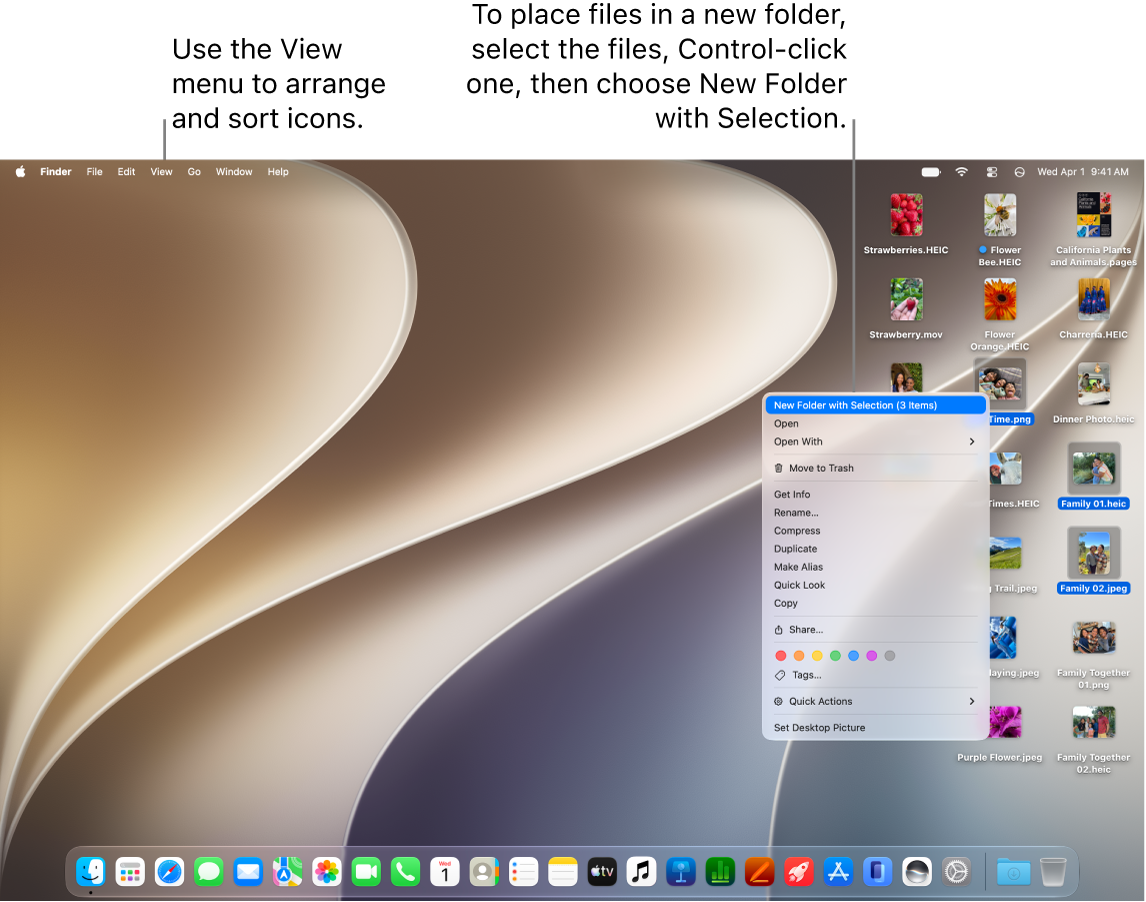The image size is (1146, 902).
Task: Apply the orange tag color
Action: click(x=799, y=656)
